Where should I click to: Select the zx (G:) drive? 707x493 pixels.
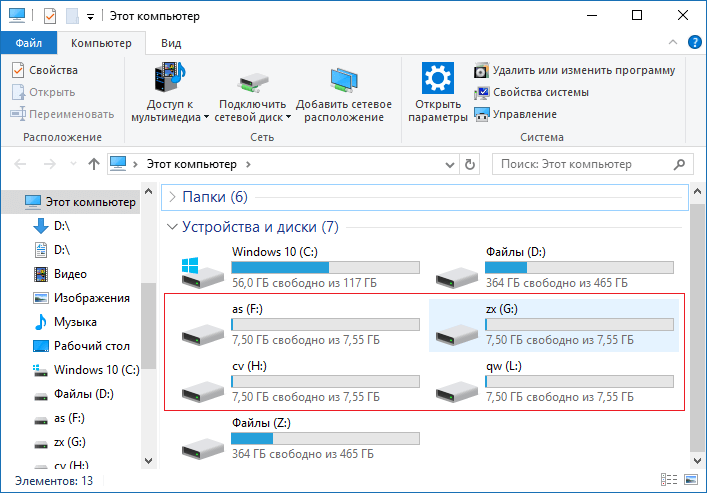pyautogui.click(x=554, y=325)
